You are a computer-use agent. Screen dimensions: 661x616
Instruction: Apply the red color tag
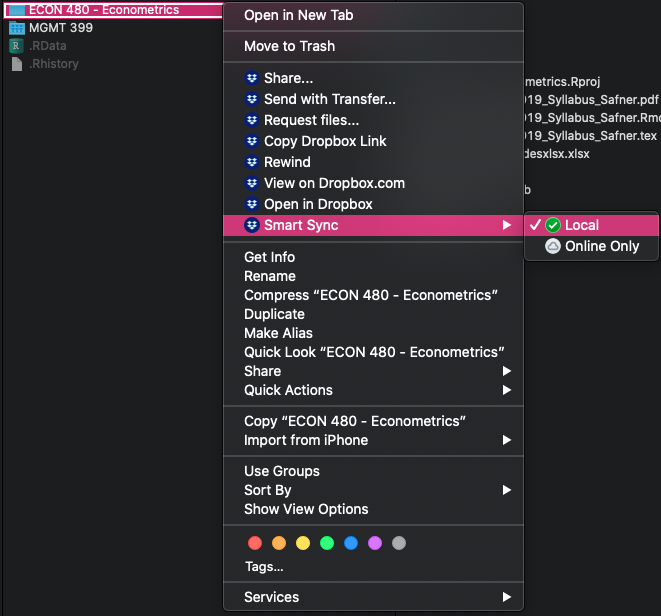click(x=254, y=543)
